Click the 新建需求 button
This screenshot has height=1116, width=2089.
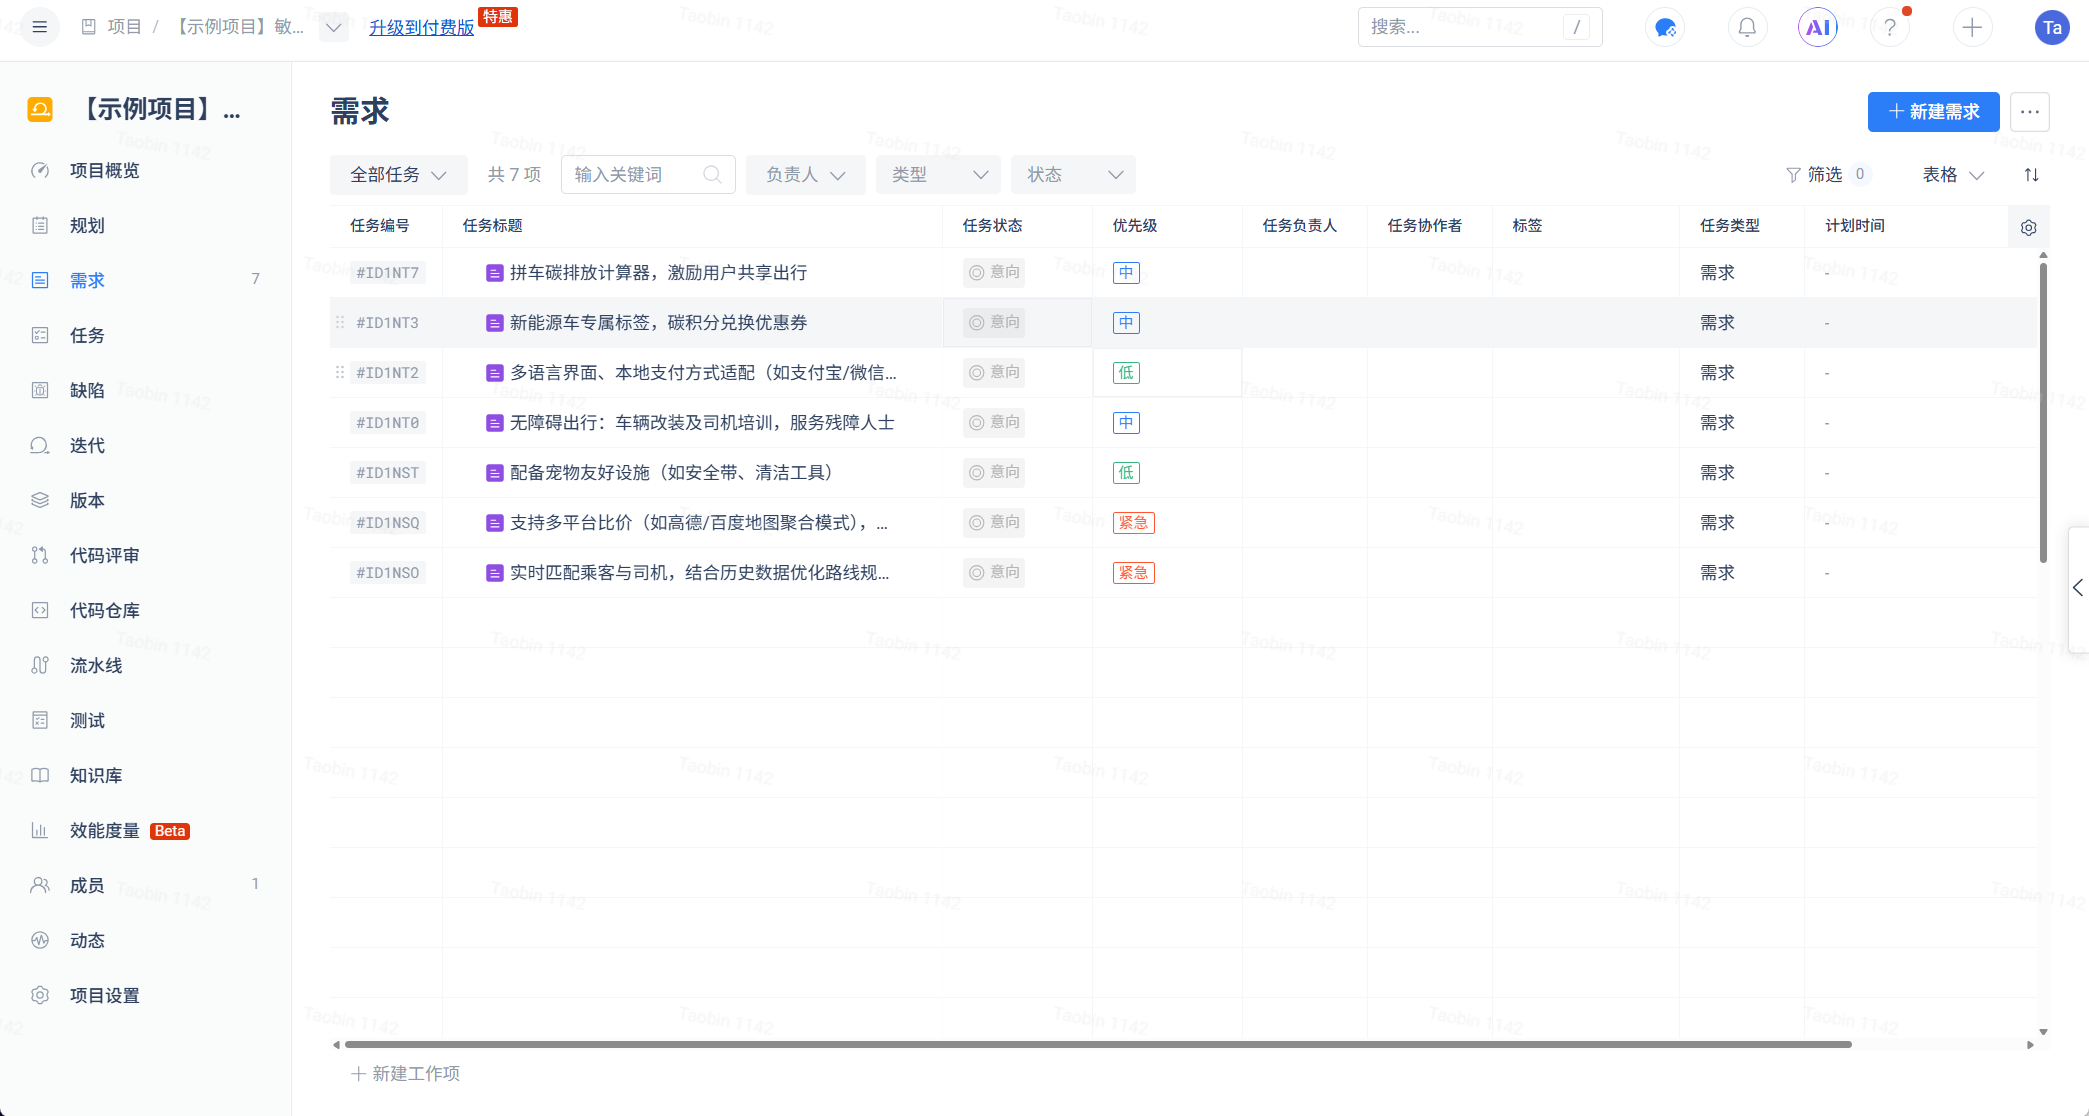pos(1933,112)
